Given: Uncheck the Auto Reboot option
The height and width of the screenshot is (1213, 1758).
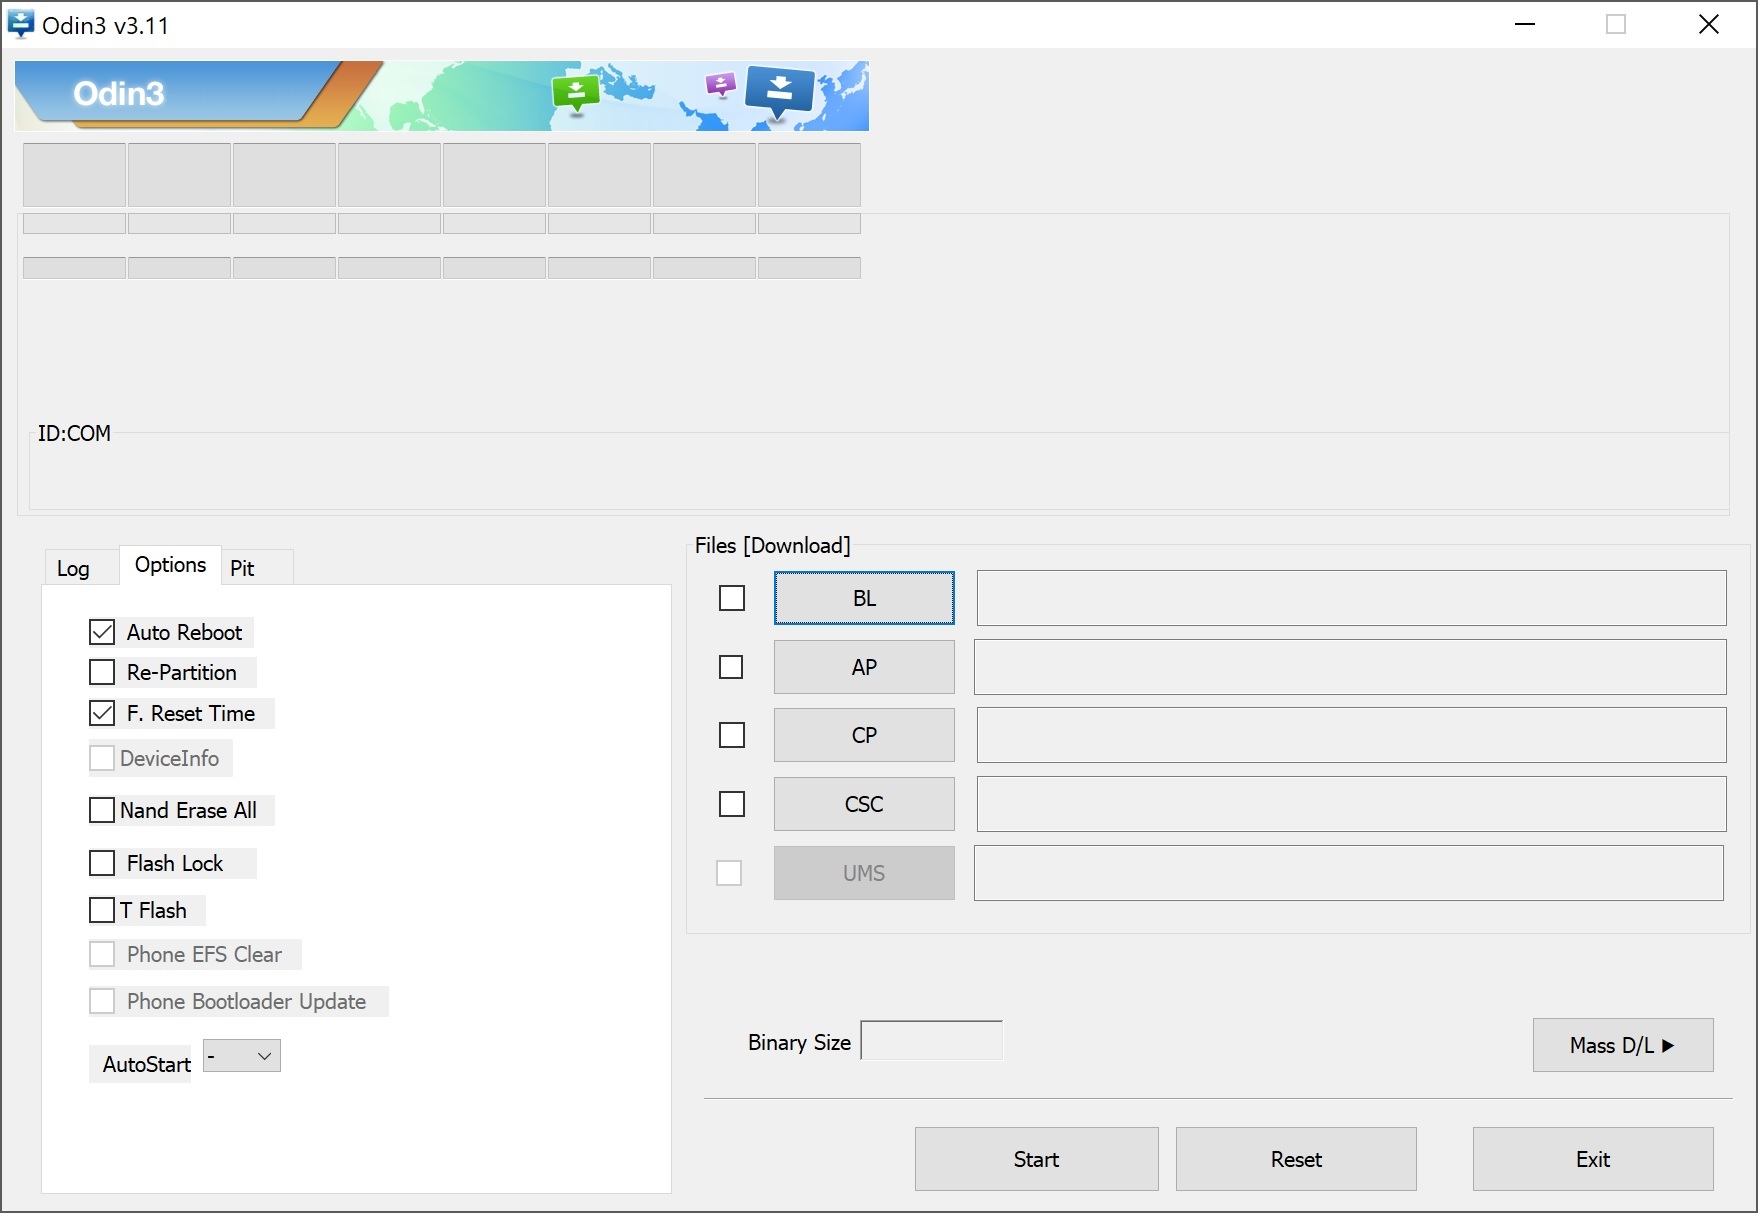Looking at the screenshot, I should (102, 632).
